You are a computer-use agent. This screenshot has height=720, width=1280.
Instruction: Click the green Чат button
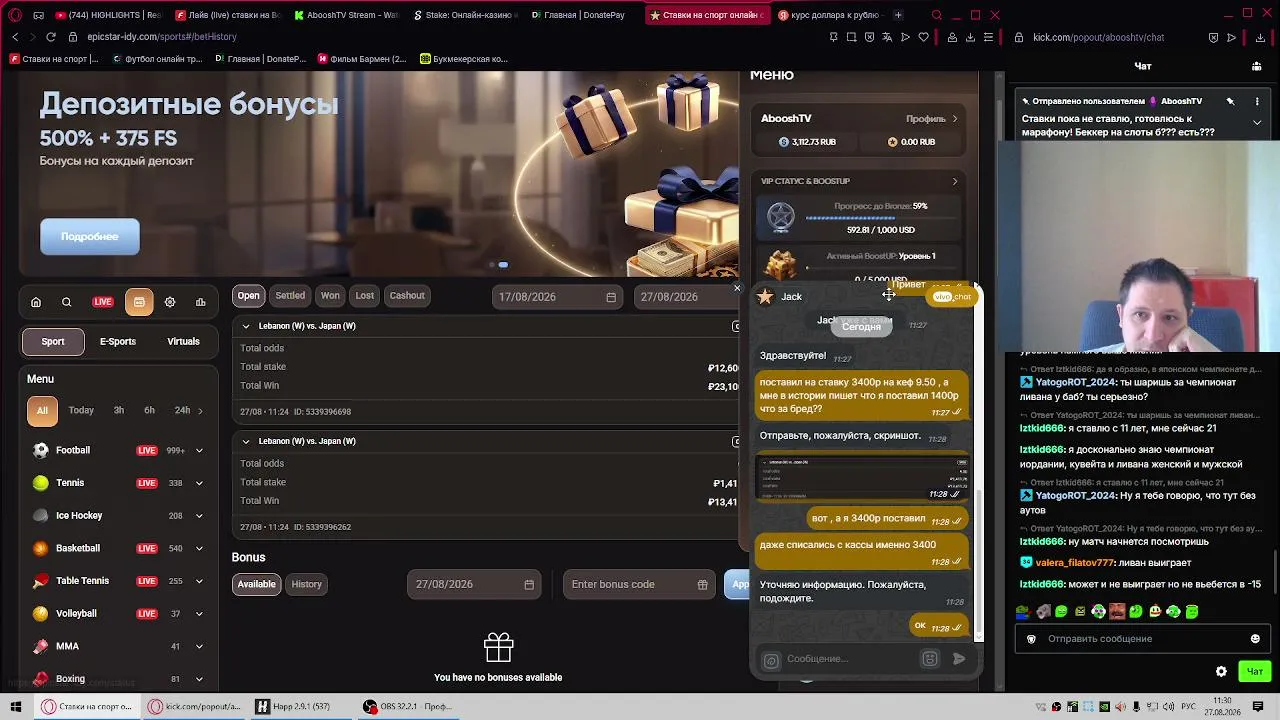coord(1255,671)
